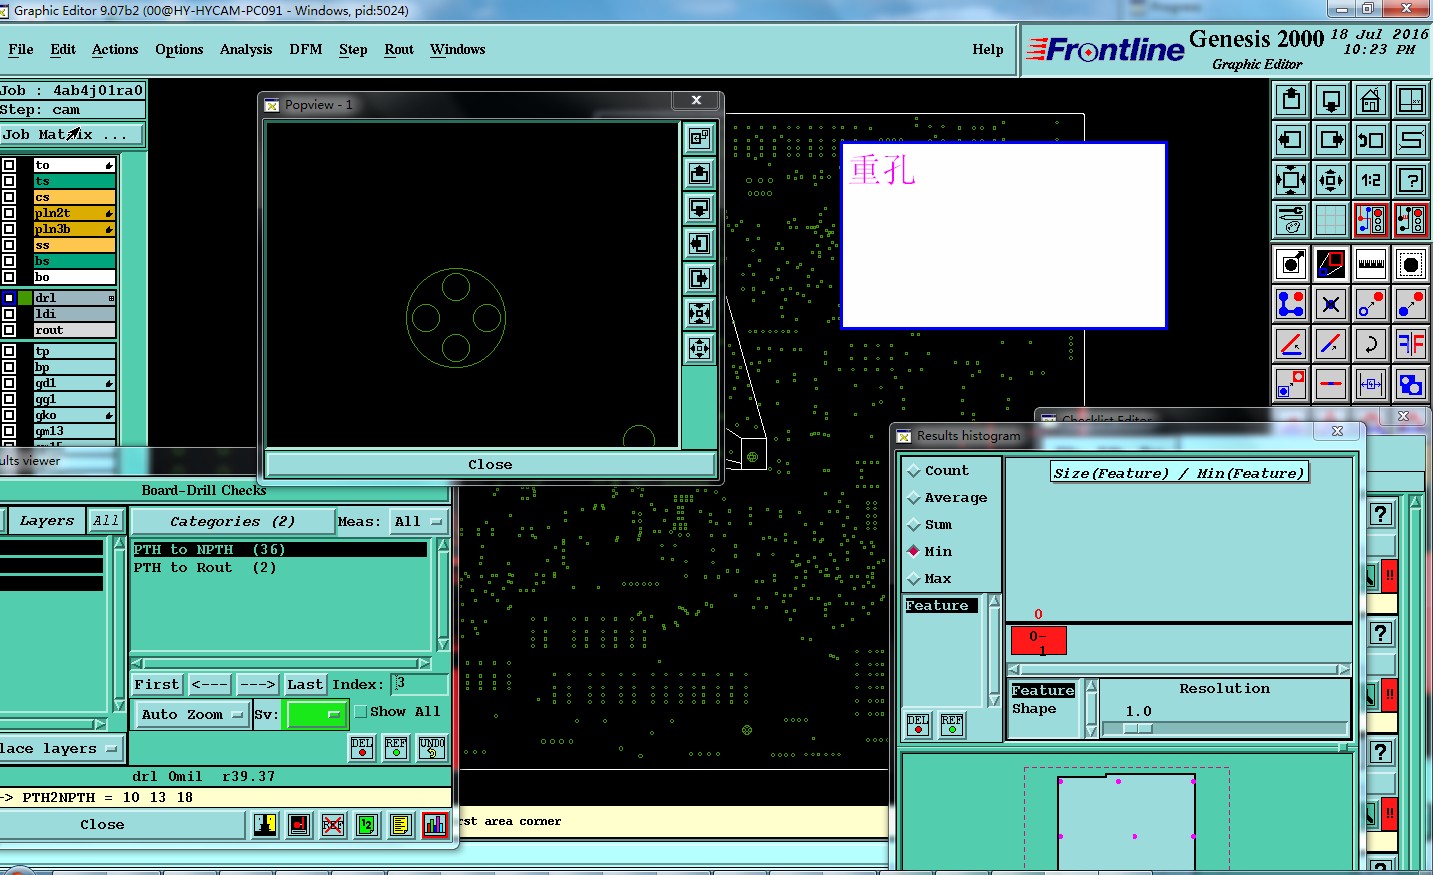
Task: Click the Help menu
Action: pyautogui.click(x=988, y=49)
